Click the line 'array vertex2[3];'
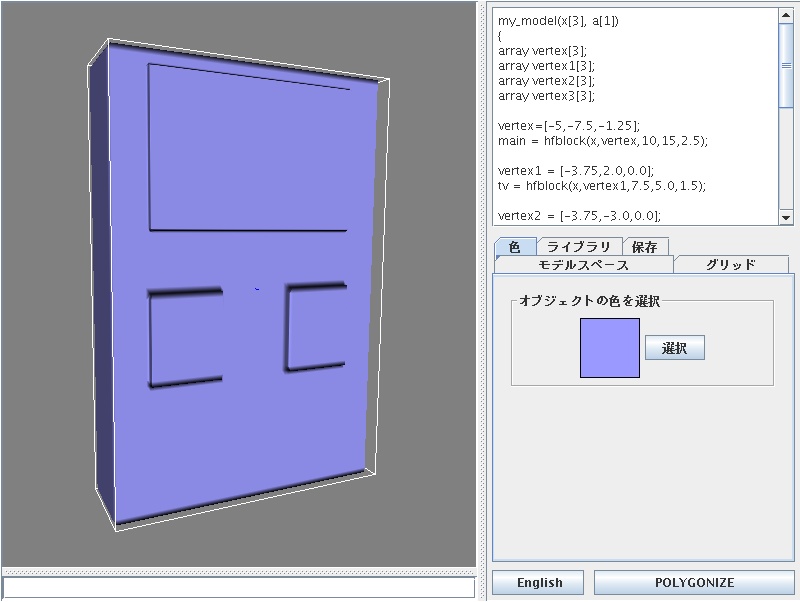This screenshot has width=800, height=602. click(x=546, y=81)
